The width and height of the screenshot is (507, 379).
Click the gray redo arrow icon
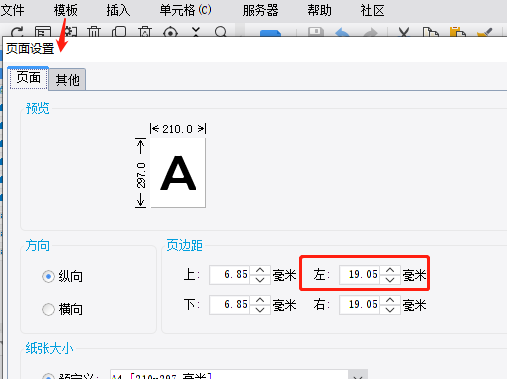[370, 32]
